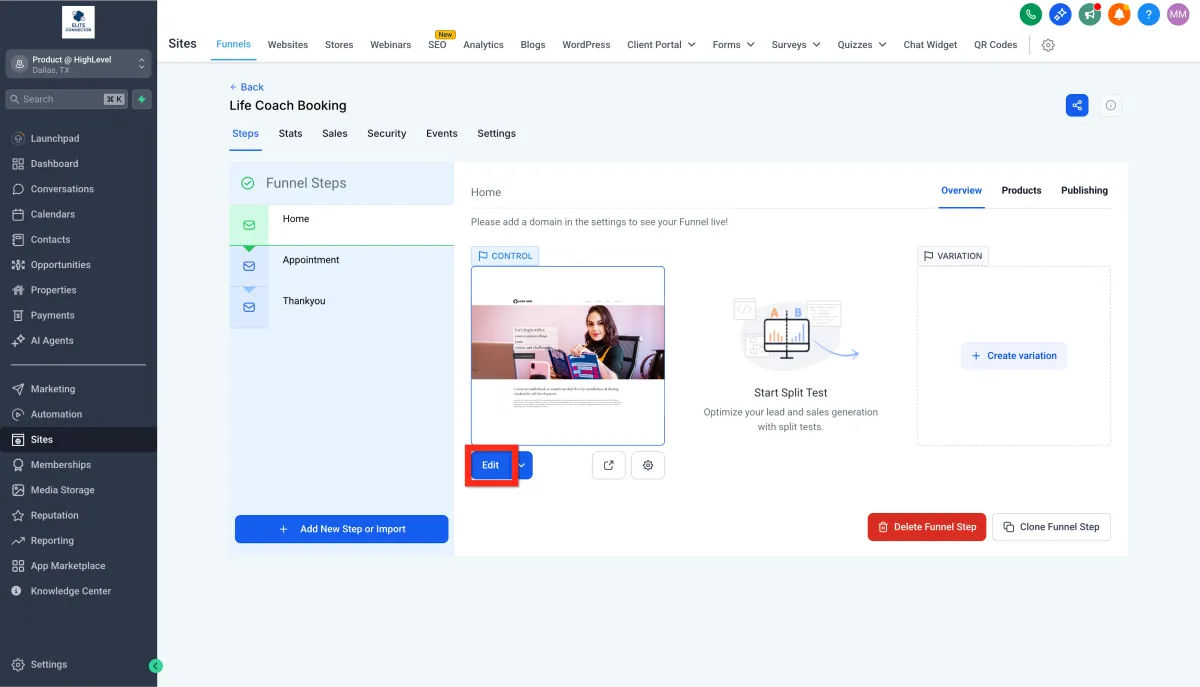The width and height of the screenshot is (1200, 687).
Task: Click the blue share funnel icon
Action: point(1077,105)
